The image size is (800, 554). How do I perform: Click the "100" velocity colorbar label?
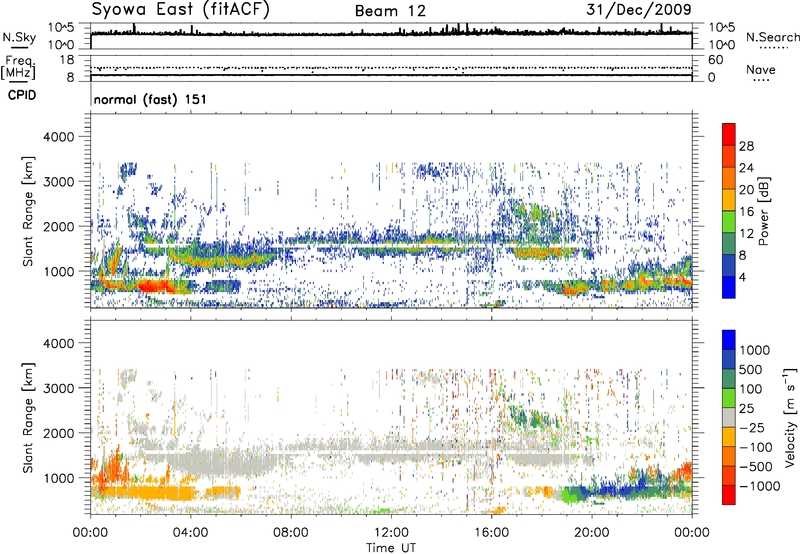click(753, 389)
